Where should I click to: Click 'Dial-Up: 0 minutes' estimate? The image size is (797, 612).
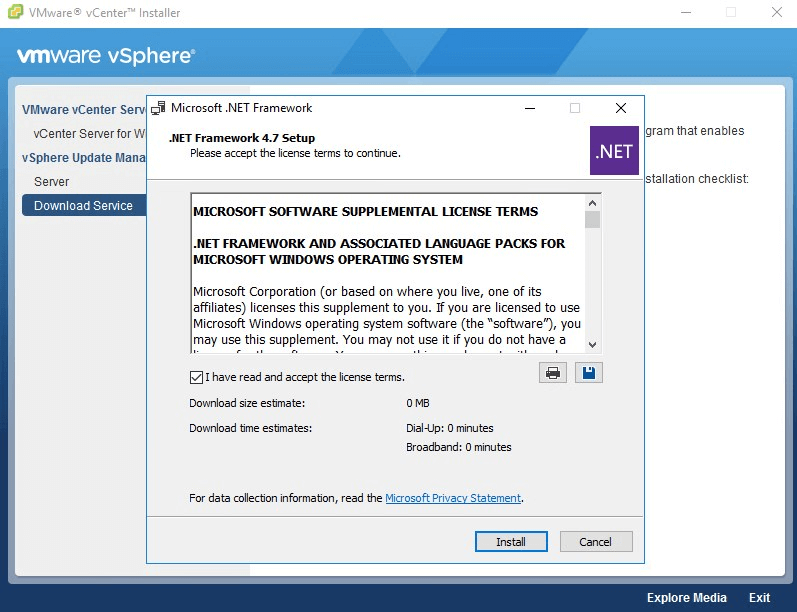[x=450, y=428]
